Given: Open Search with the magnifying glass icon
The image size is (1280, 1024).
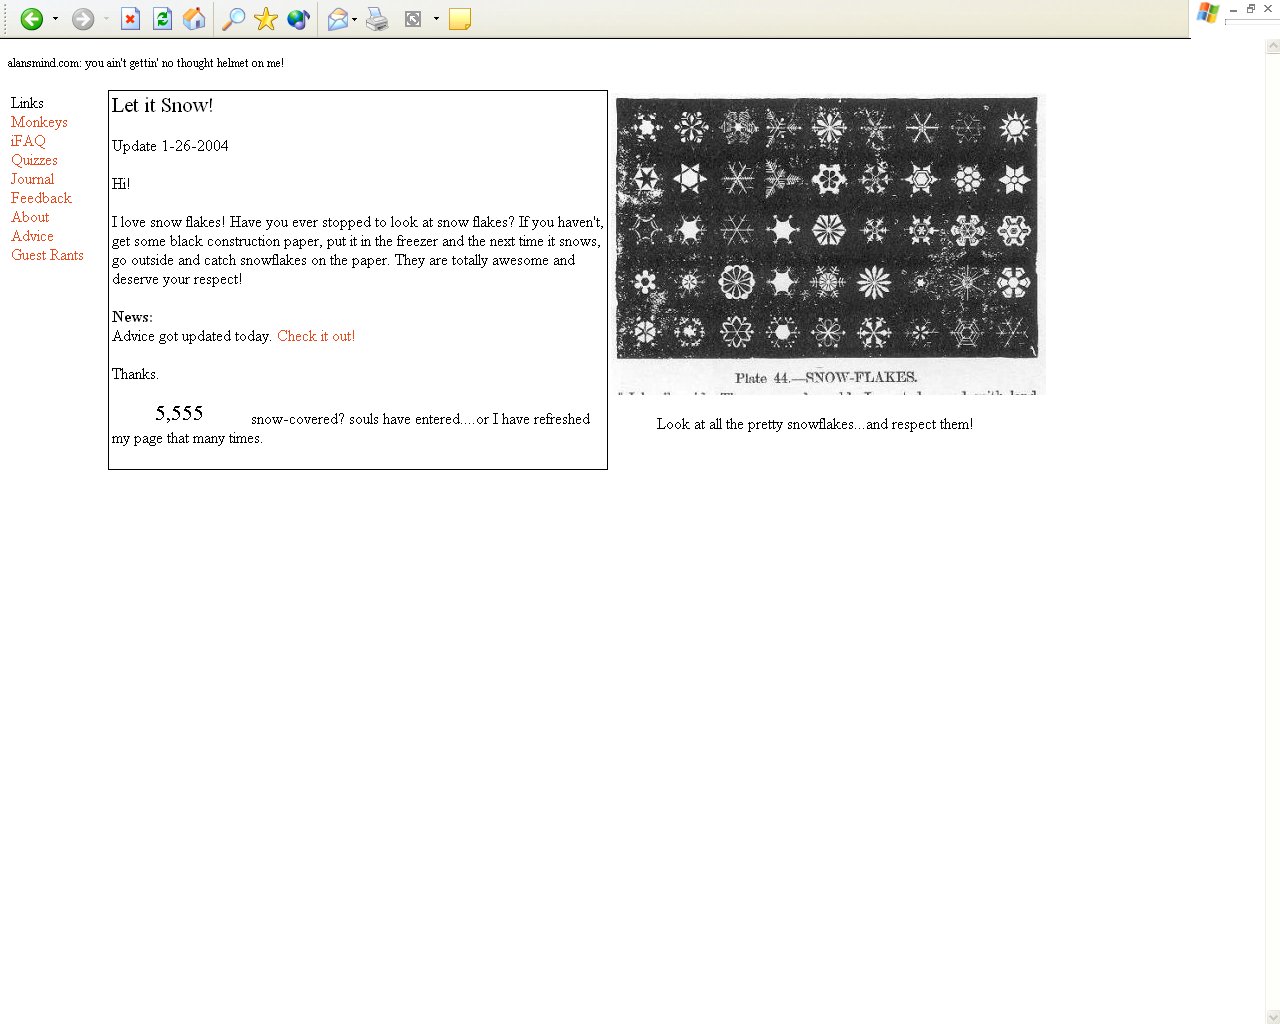Looking at the screenshot, I should tap(233, 19).
